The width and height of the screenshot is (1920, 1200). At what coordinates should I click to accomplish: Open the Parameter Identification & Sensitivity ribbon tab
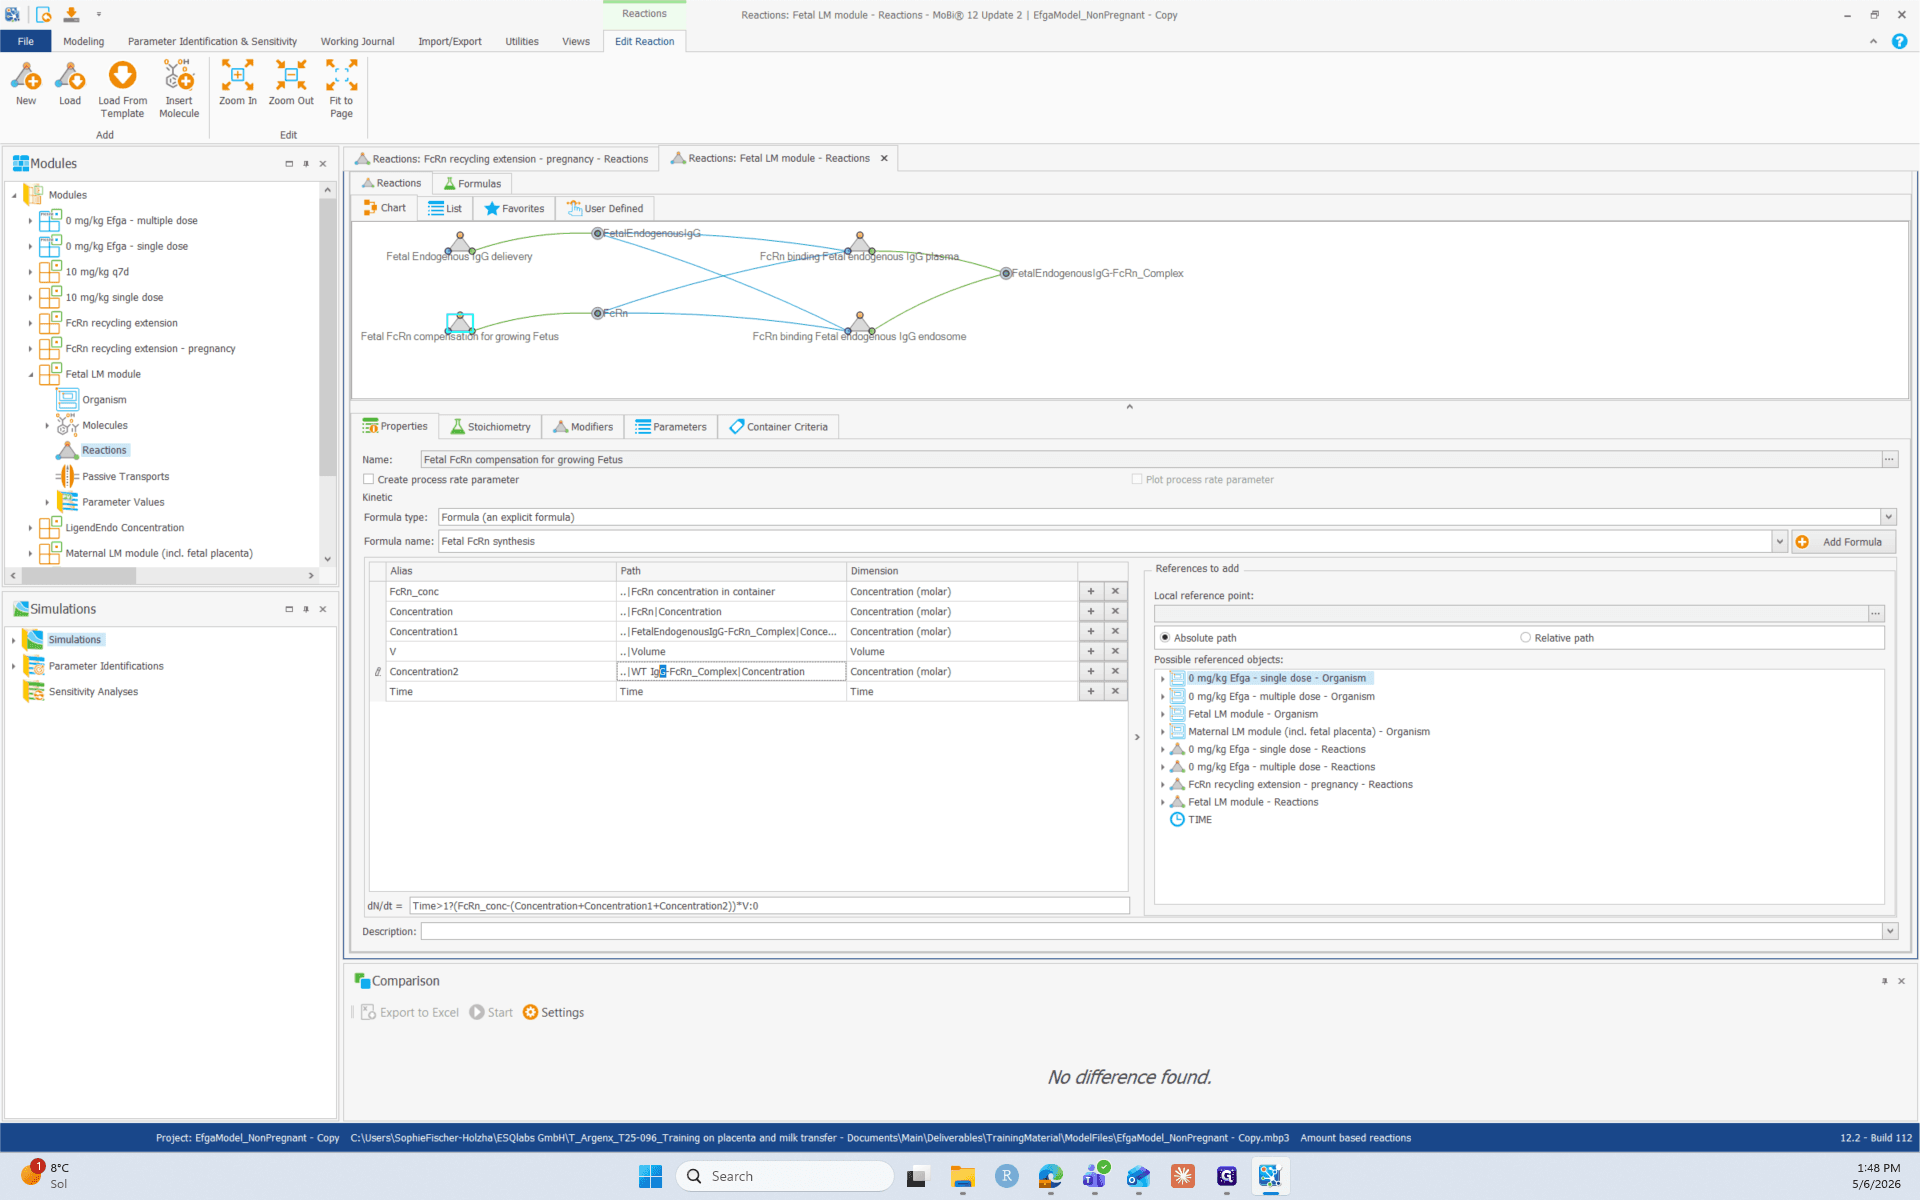pos(212,41)
